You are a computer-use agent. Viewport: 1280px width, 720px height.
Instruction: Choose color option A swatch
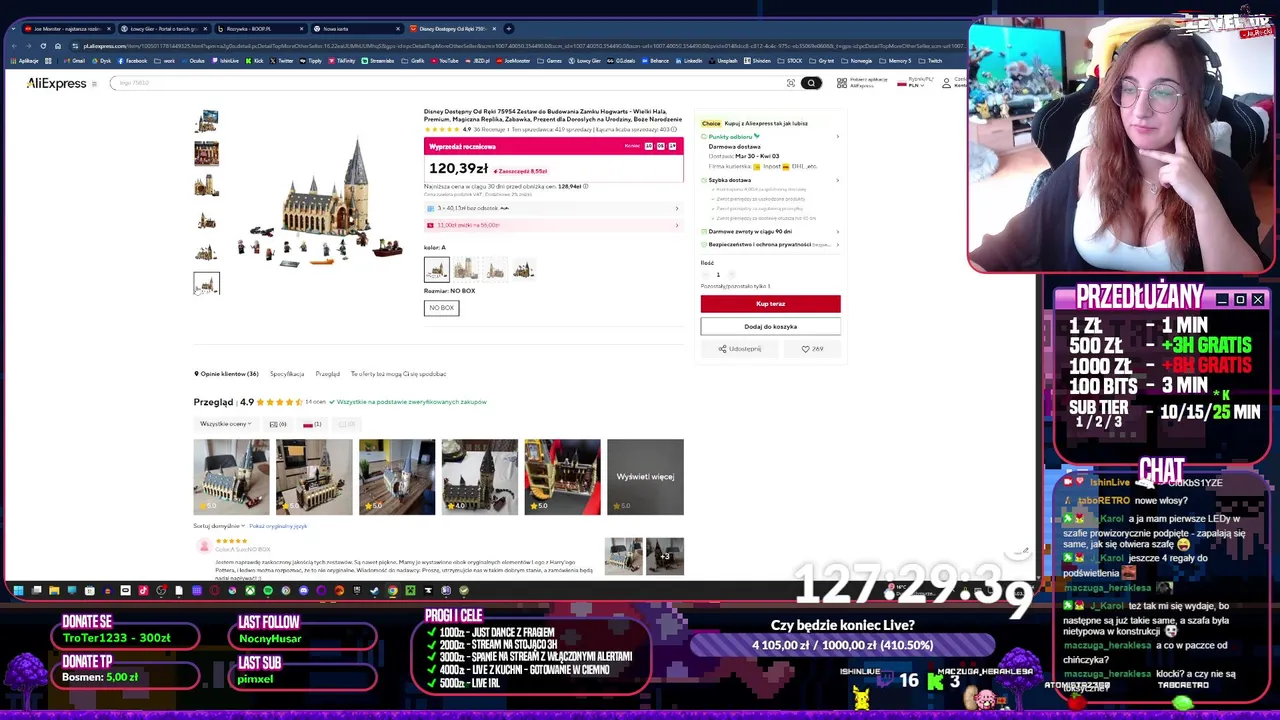pyautogui.click(x=436, y=269)
